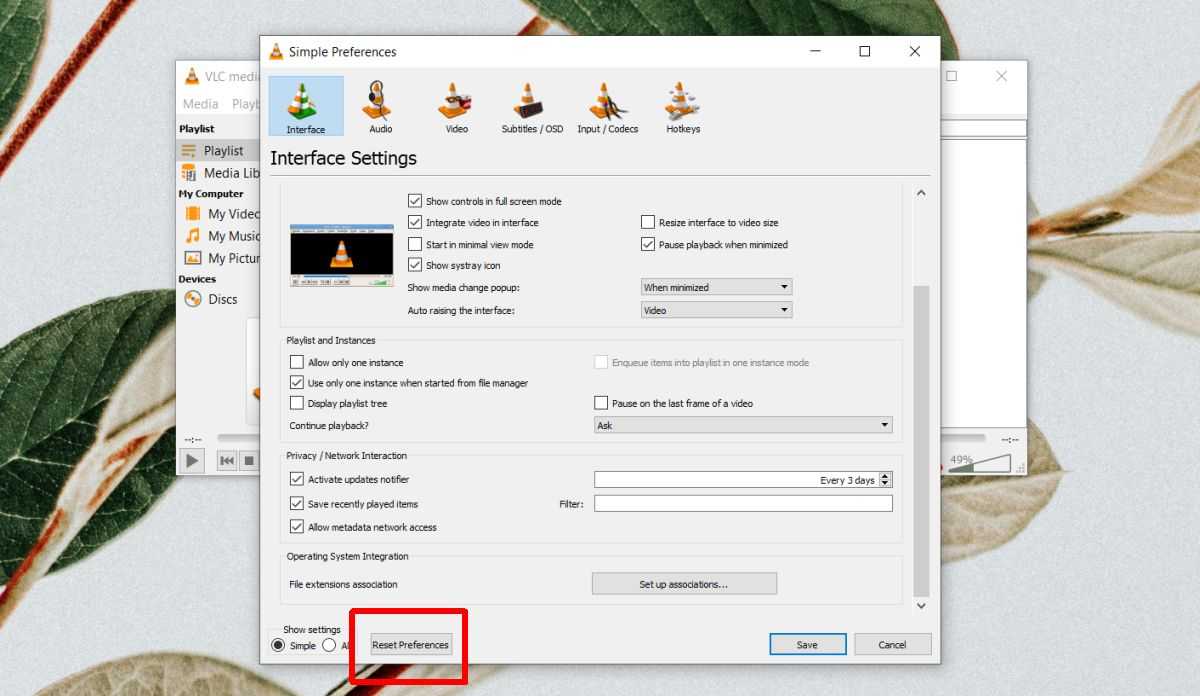Viewport: 1200px width, 696px height.
Task: Select the Simple show settings radio button
Action: click(x=278, y=646)
